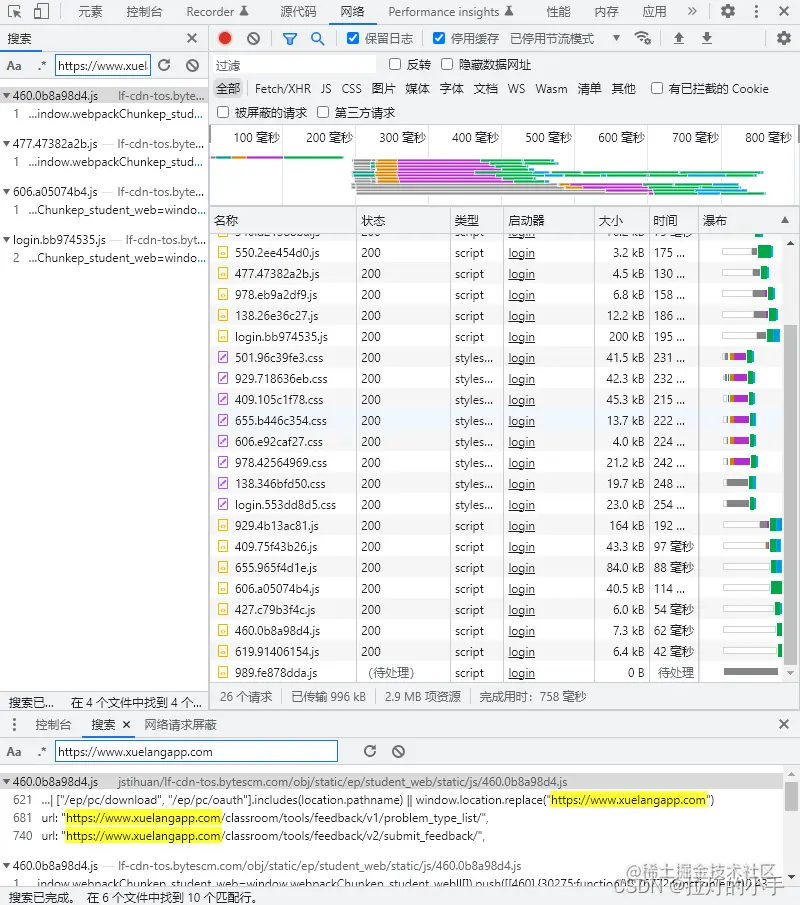The height and width of the screenshot is (905, 800).
Task: Collapse 477.47382a2b.js search result
Action: (x=6, y=144)
